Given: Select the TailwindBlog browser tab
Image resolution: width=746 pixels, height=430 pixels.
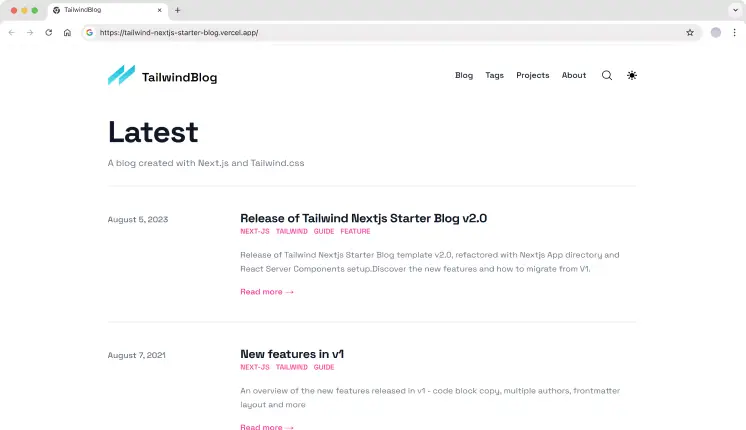Looking at the screenshot, I should 108,10.
